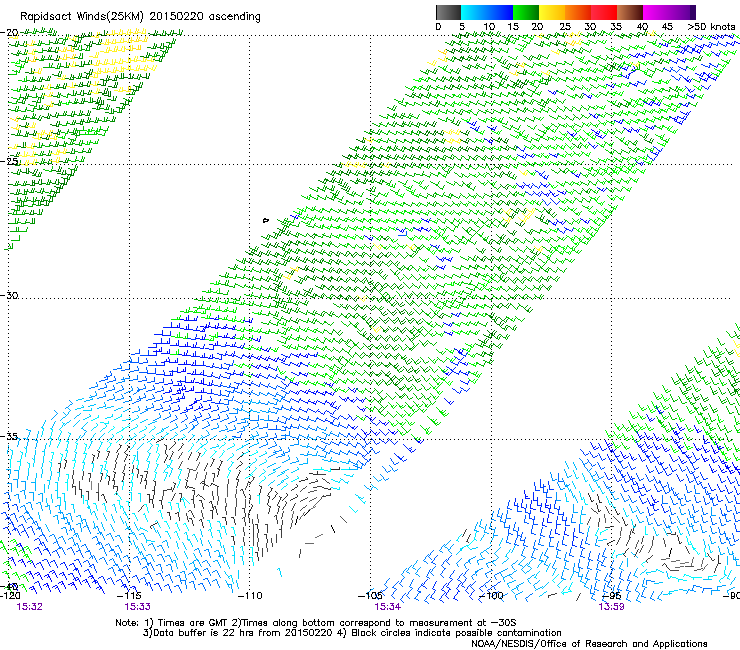The image size is (740, 650).
Task: Click the 'Data buffer is 22 hrs' note line
Action: (352, 633)
